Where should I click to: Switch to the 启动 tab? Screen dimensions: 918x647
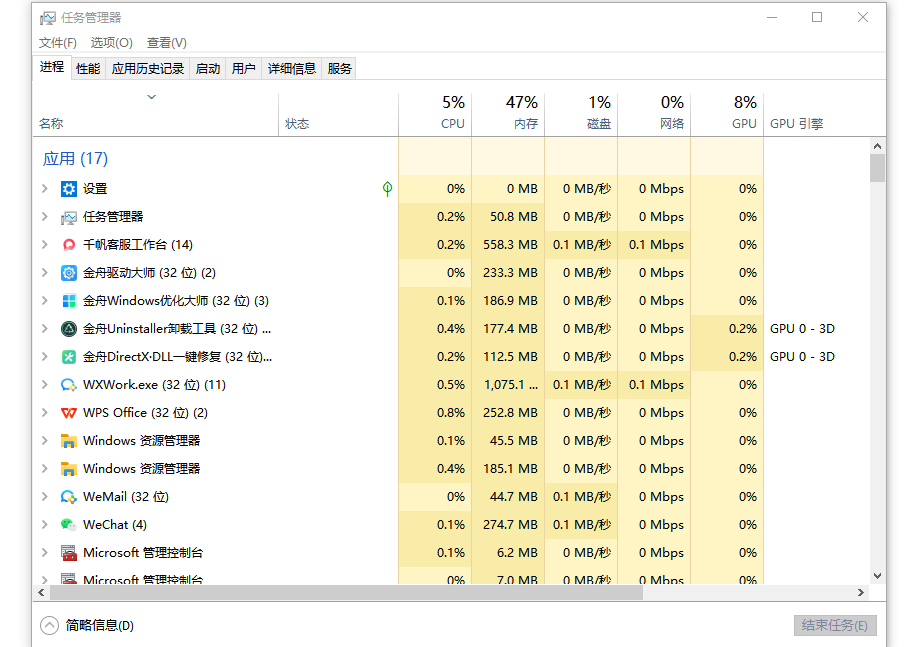click(207, 69)
